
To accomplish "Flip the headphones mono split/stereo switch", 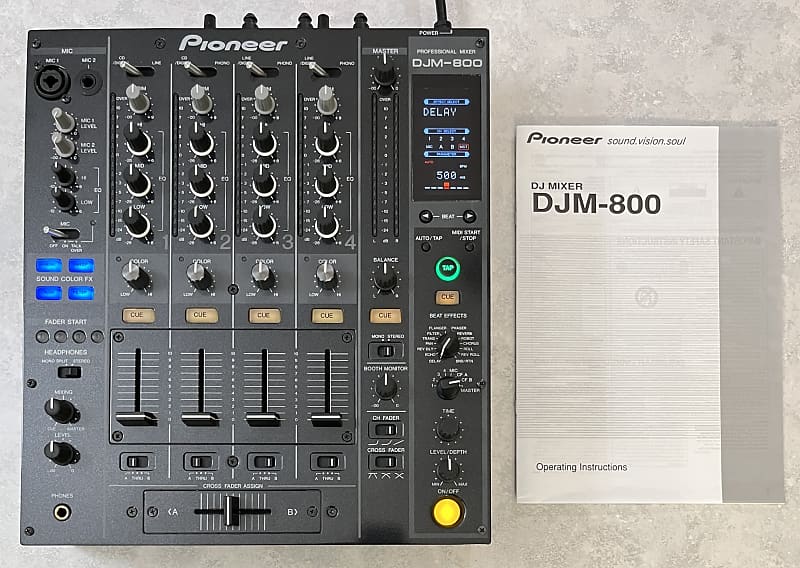I will [x=69, y=372].
